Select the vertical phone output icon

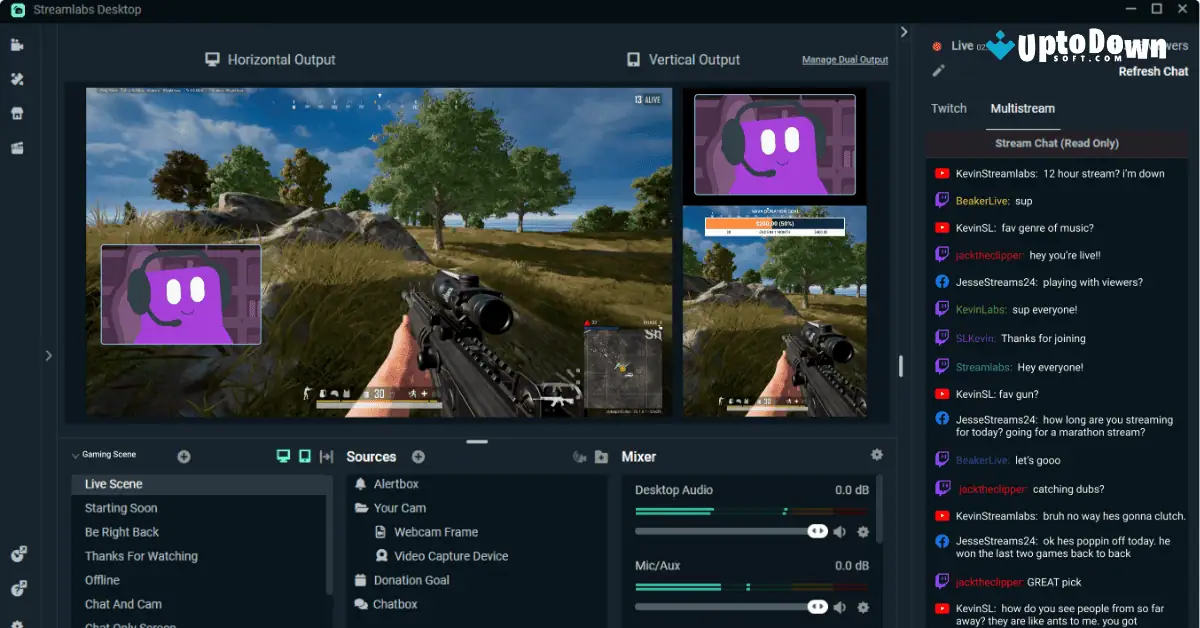305,454
